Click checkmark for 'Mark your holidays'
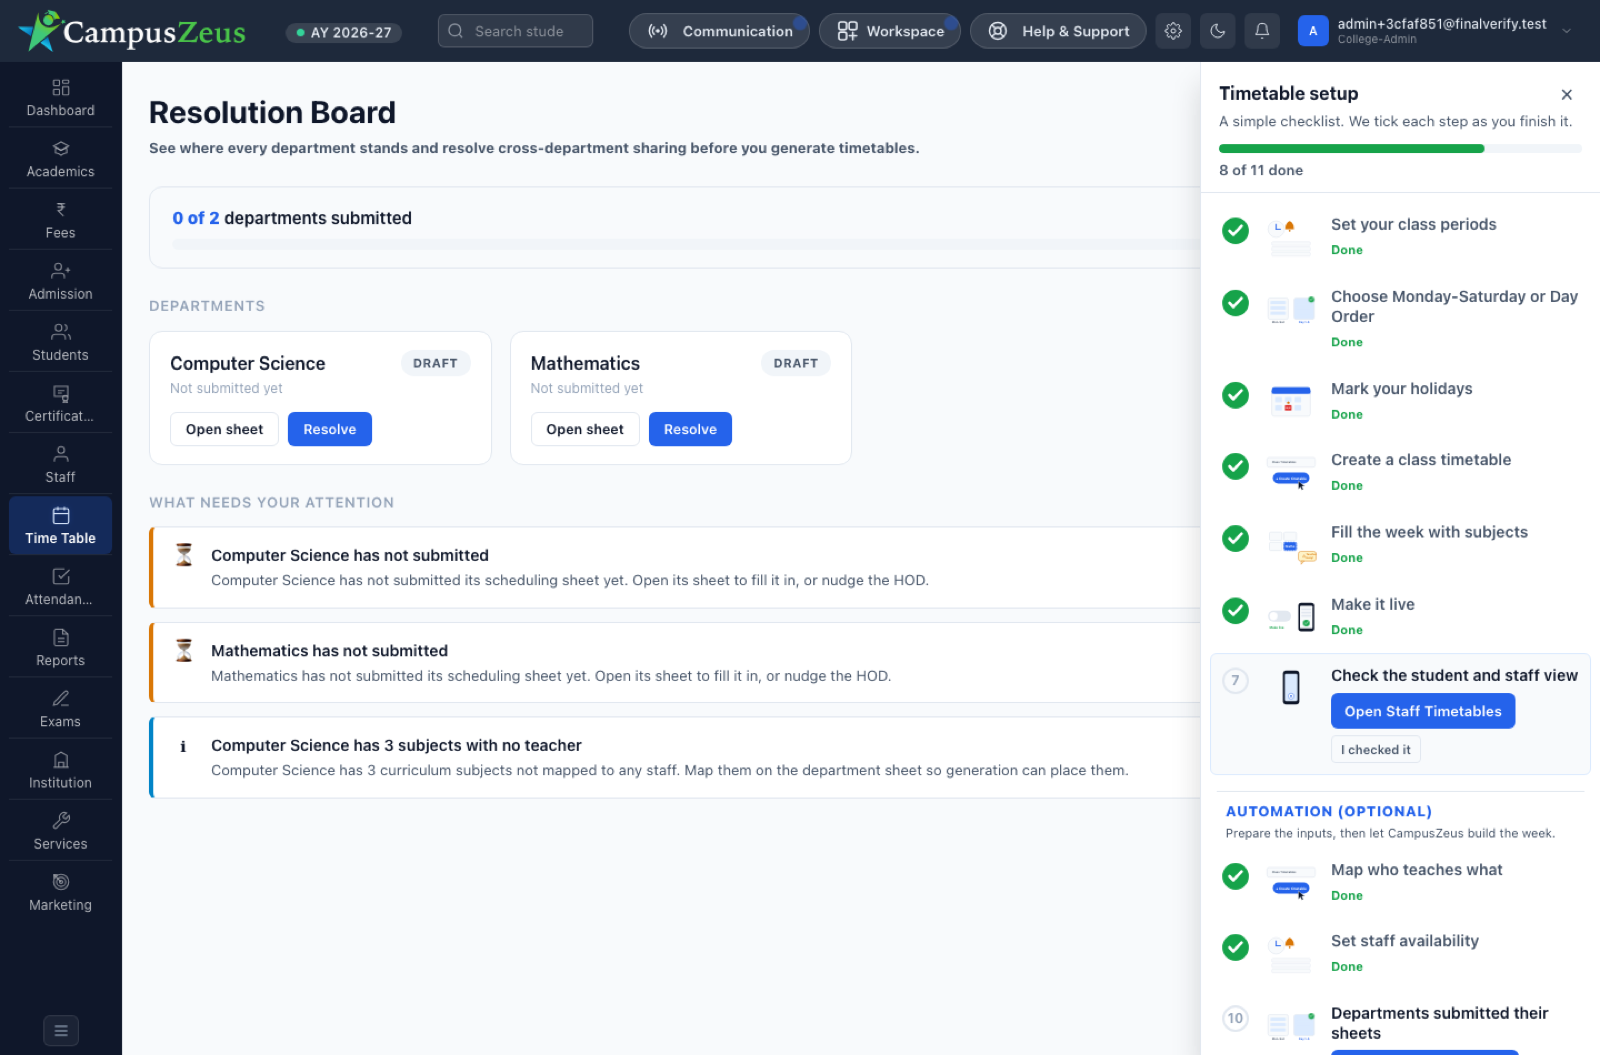The width and height of the screenshot is (1600, 1055). [x=1236, y=395]
